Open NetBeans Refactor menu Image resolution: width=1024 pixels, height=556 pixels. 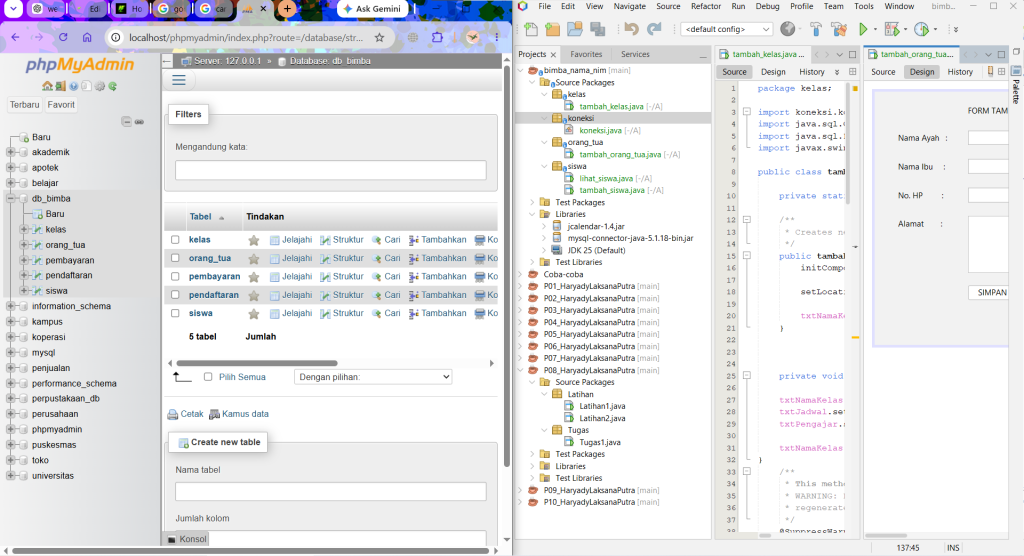click(706, 7)
